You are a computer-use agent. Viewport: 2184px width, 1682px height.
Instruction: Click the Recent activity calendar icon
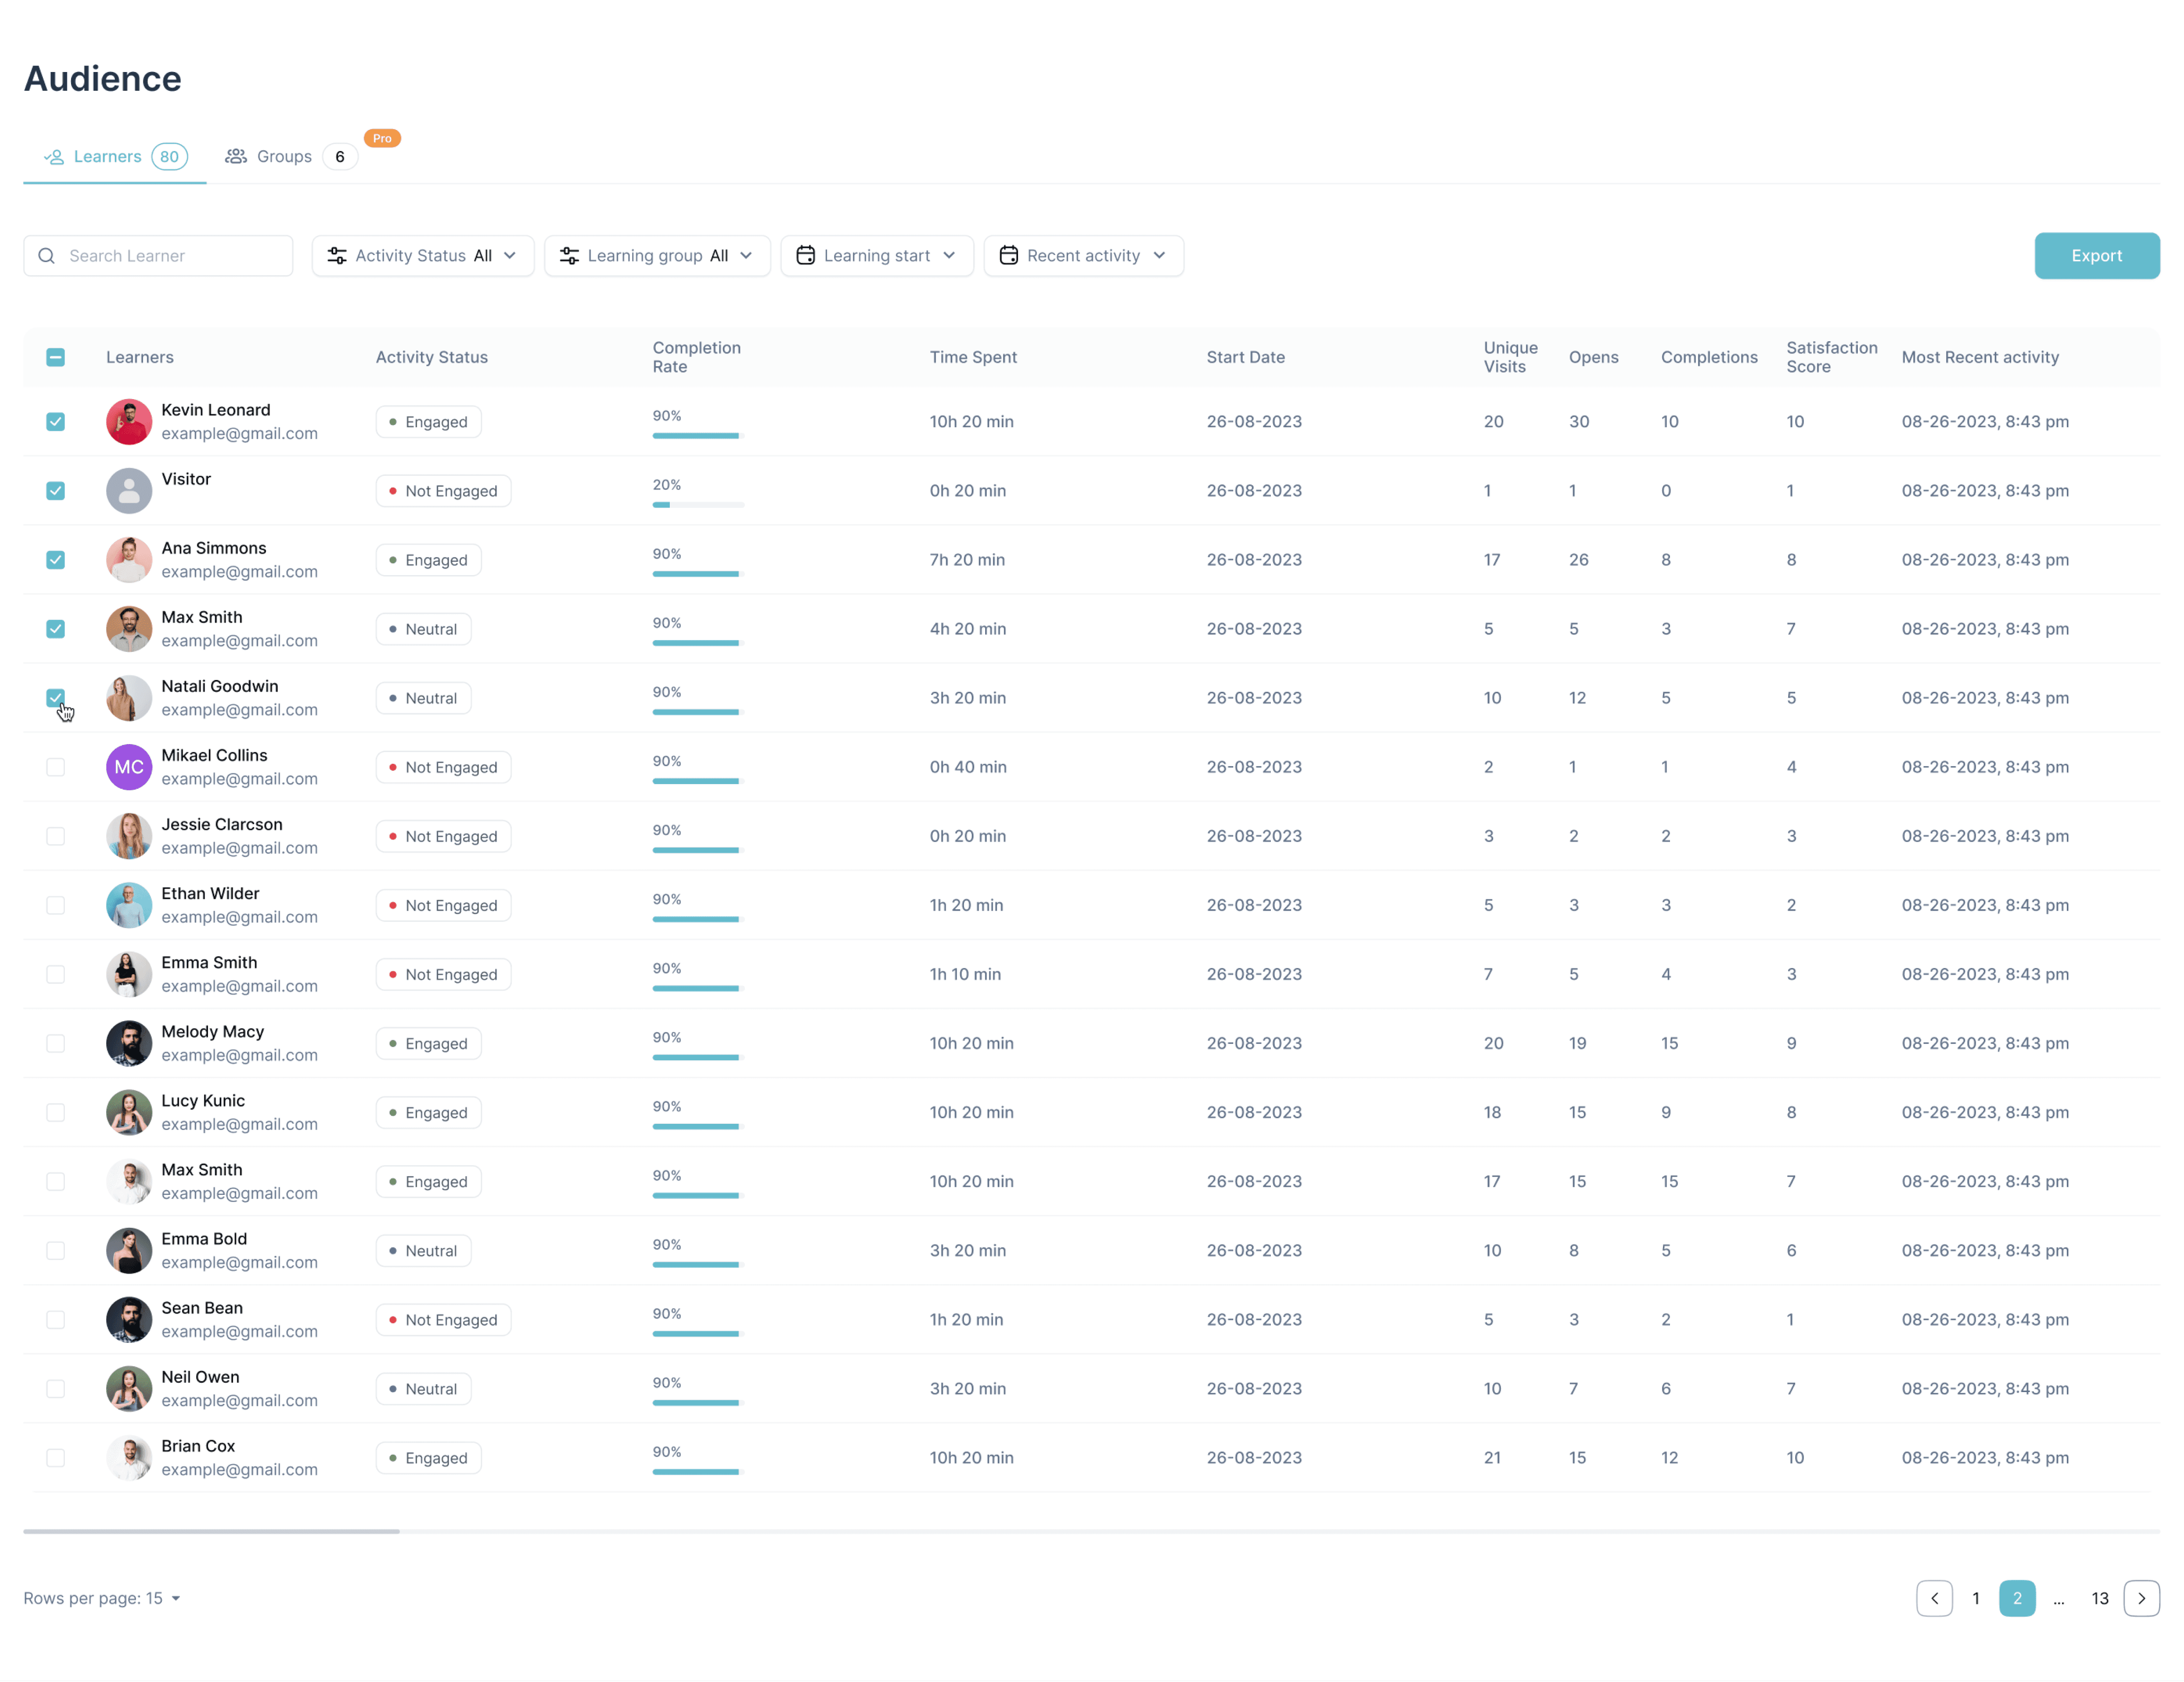[1008, 256]
